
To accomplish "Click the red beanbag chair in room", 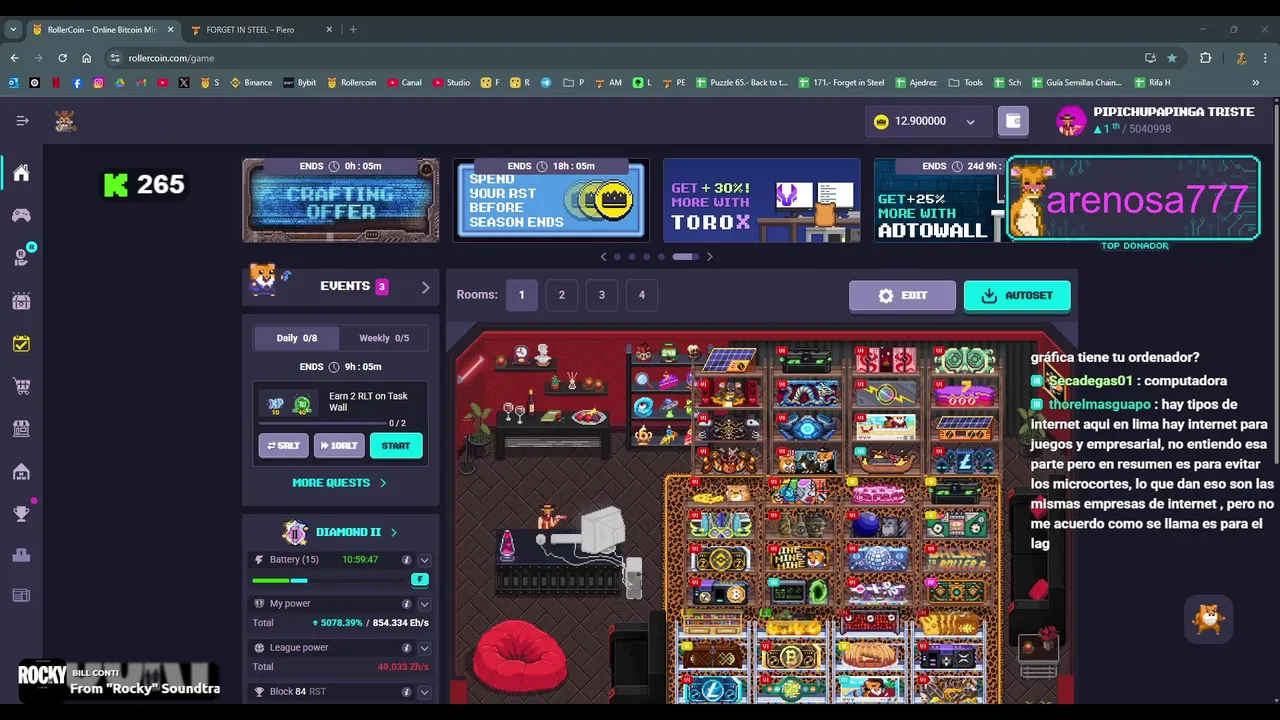I will (x=520, y=657).
